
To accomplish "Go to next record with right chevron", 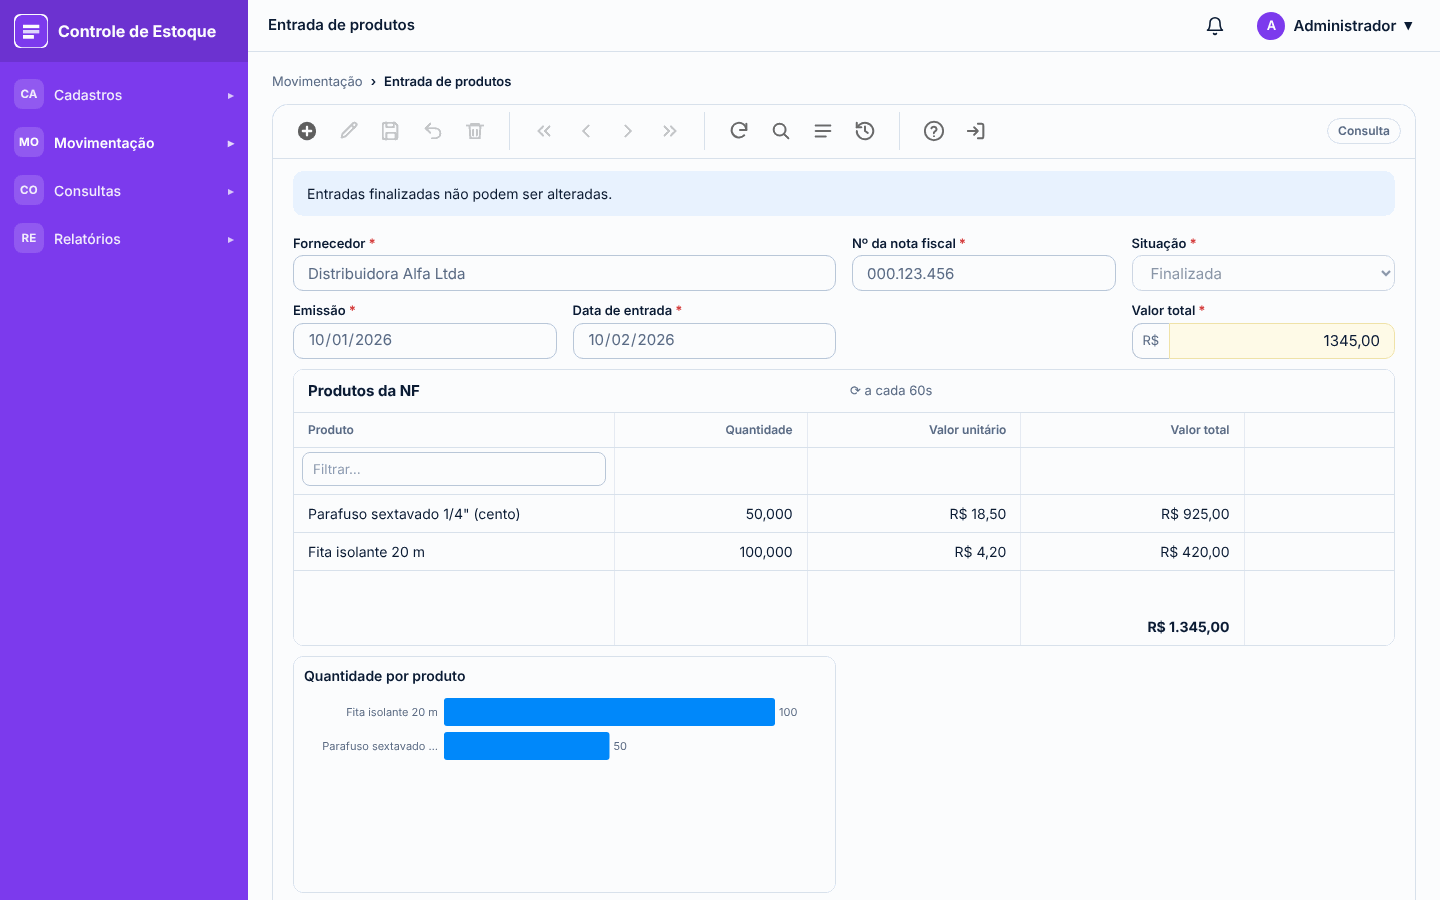I will pos(628,131).
